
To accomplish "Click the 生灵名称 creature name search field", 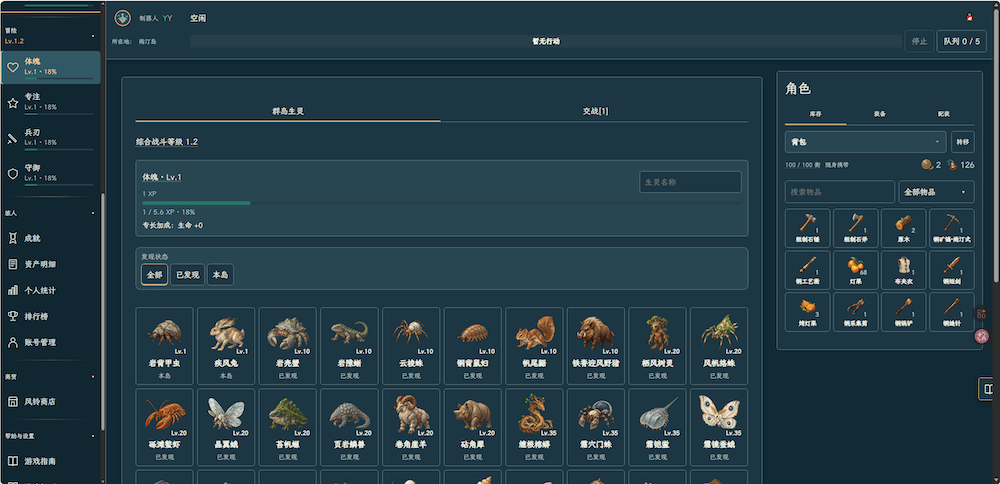I will (x=690, y=182).
